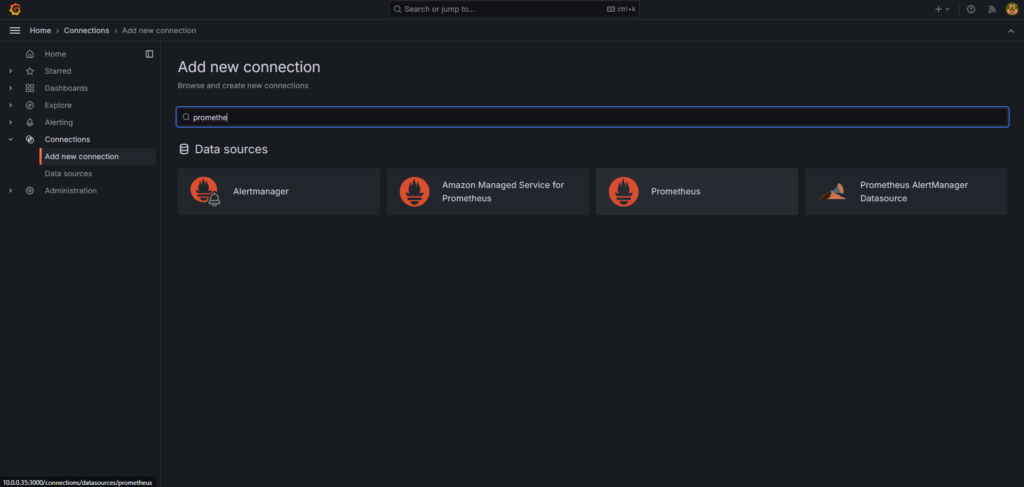1024x487 pixels.
Task: Click the Connections plug icon
Action: pos(29,139)
